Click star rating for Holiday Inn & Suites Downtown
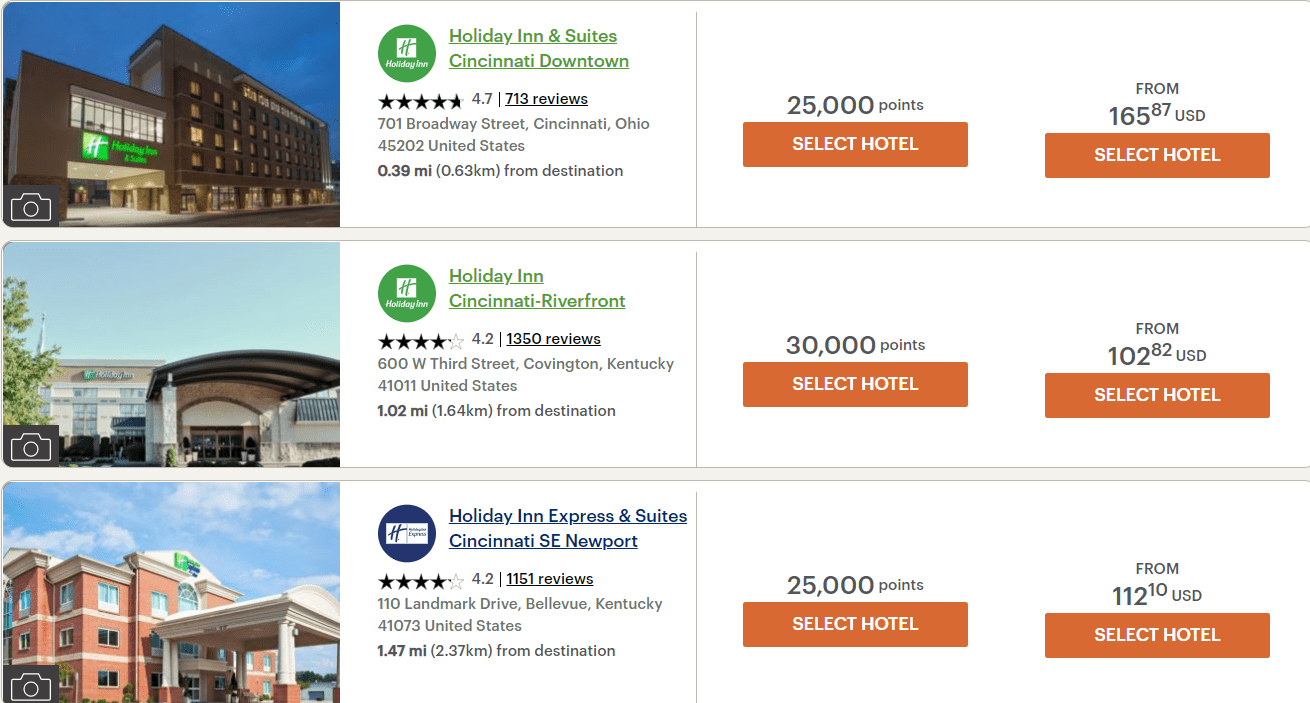The height and width of the screenshot is (703, 1310). [x=420, y=100]
